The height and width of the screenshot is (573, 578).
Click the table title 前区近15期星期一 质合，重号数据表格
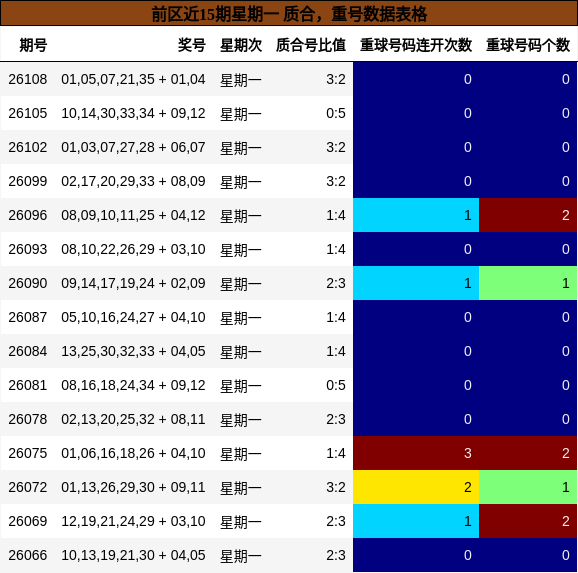click(289, 14)
